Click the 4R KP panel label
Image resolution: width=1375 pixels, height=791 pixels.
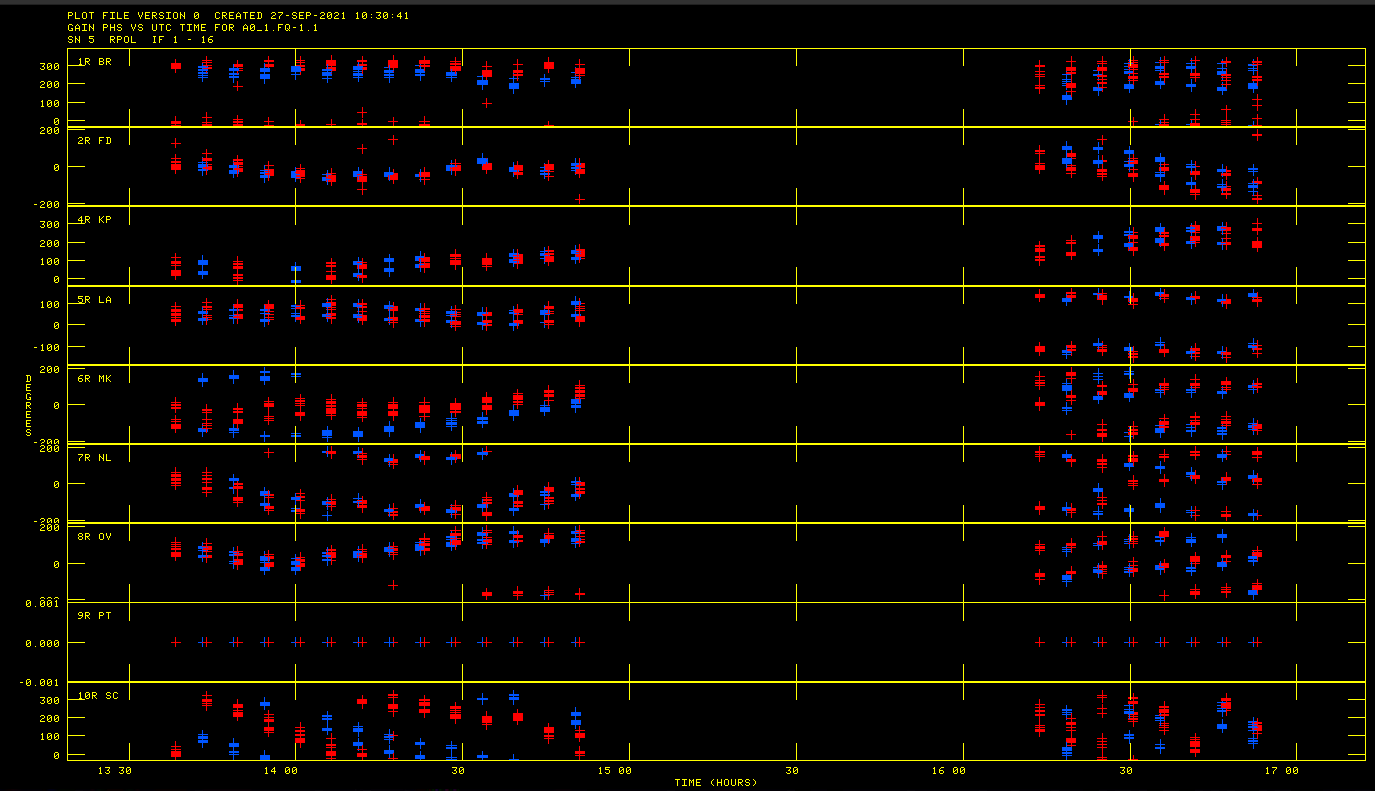[x=95, y=220]
